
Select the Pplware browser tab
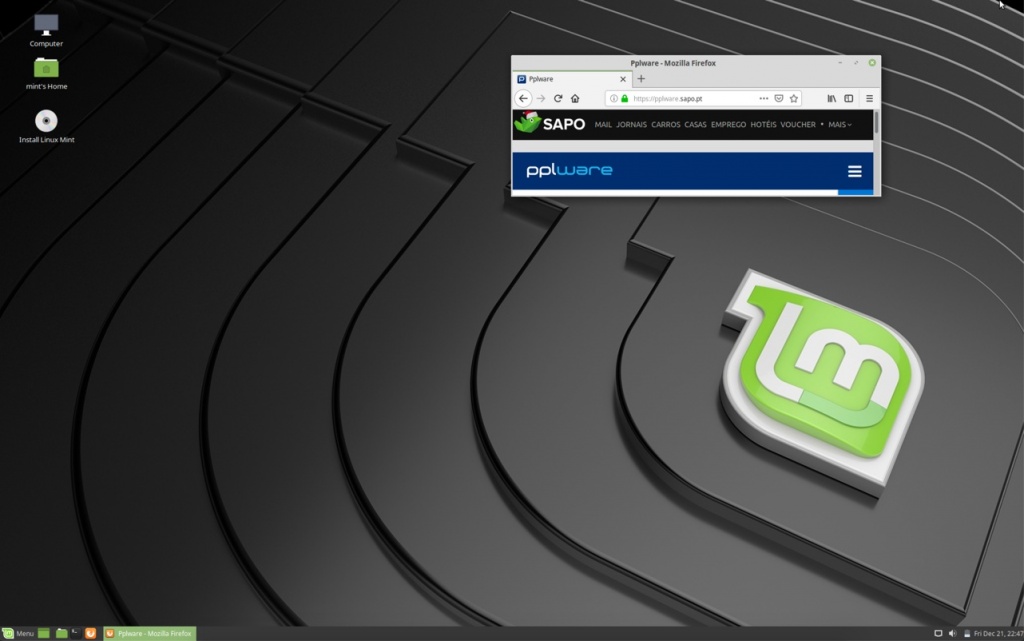click(560, 78)
